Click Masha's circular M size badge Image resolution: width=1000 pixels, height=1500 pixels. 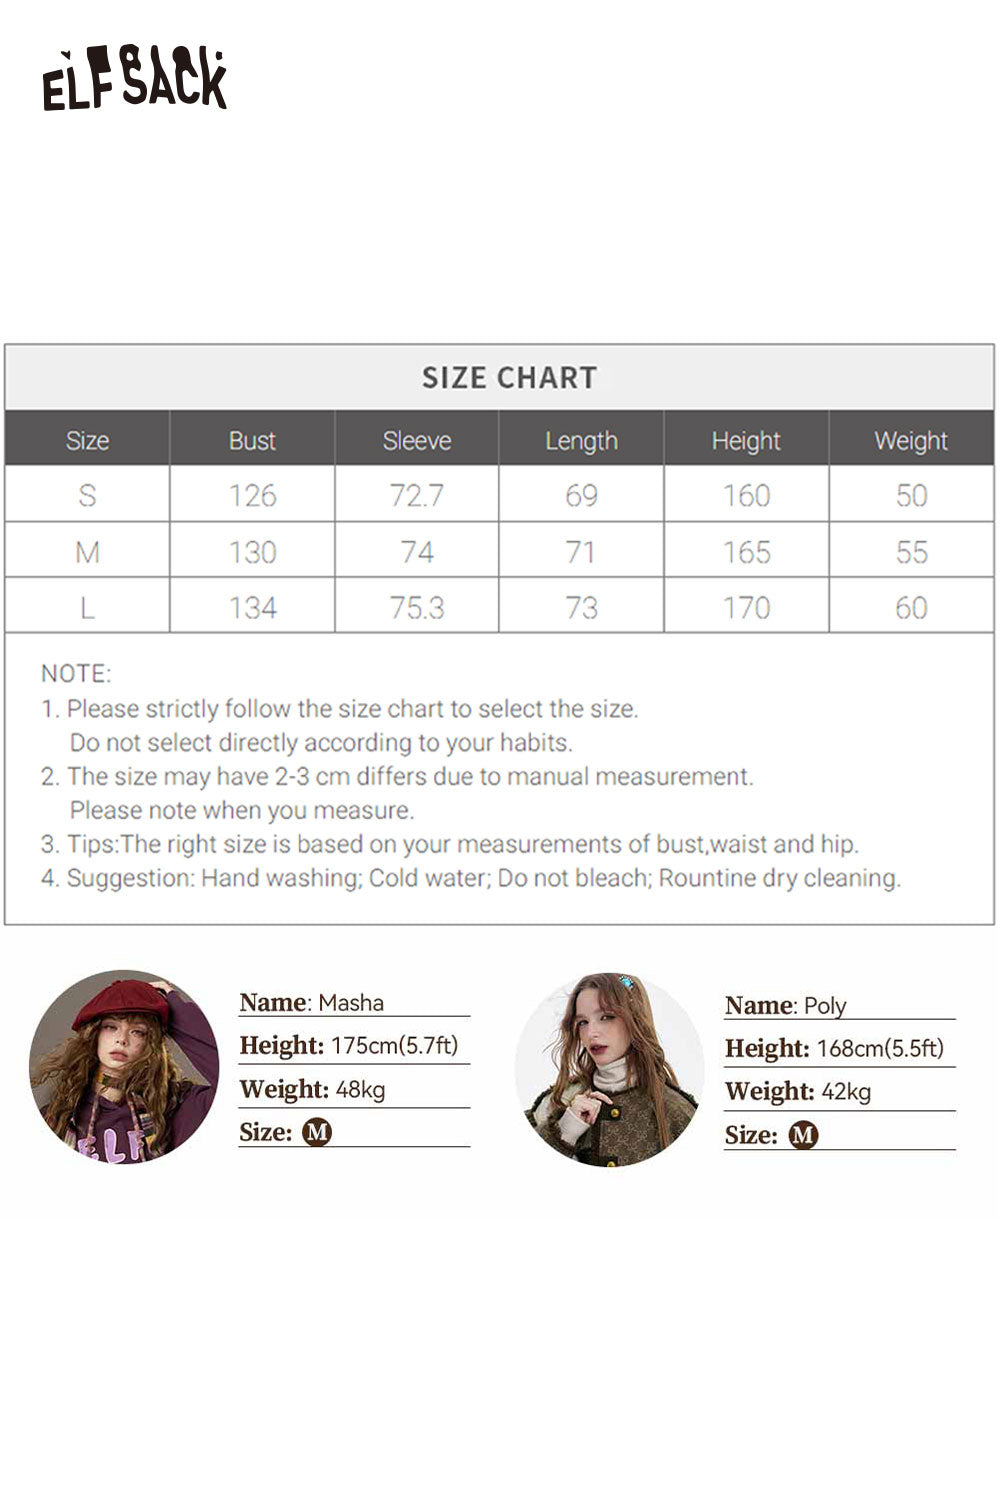coord(317,1132)
